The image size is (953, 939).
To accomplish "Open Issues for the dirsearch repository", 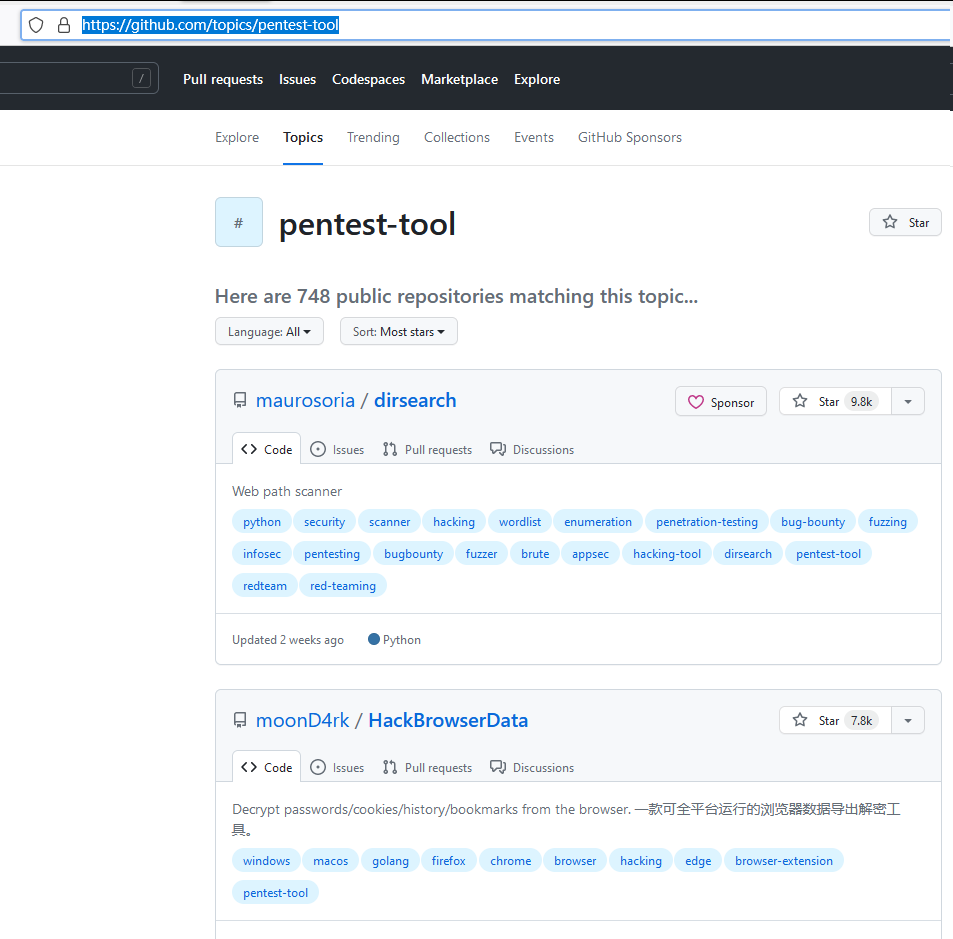I will coord(337,450).
